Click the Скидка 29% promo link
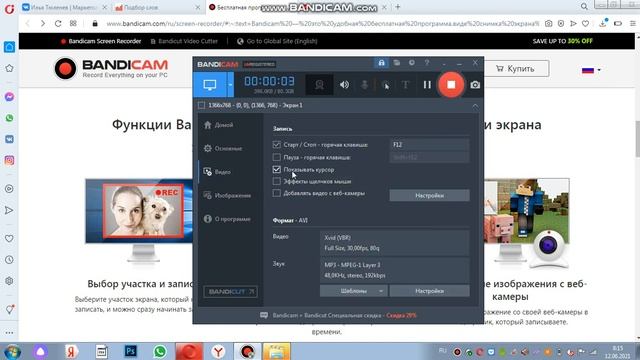 (401, 316)
